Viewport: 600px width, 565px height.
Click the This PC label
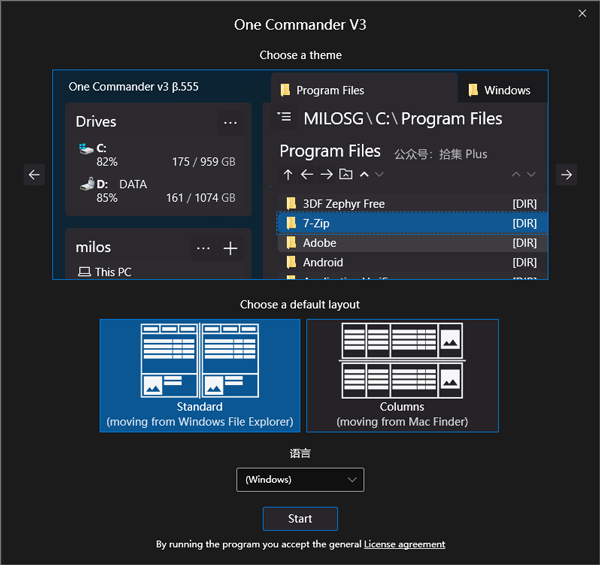pyautogui.click(x=113, y=272)
